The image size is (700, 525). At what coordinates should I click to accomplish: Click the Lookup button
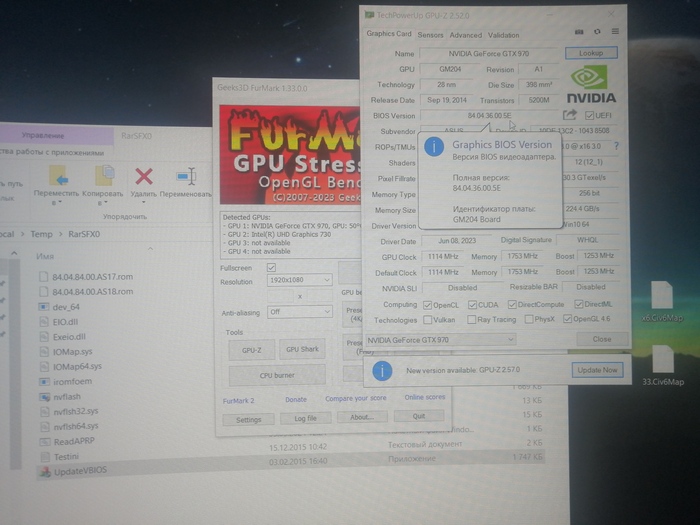[x=591, y=53]
